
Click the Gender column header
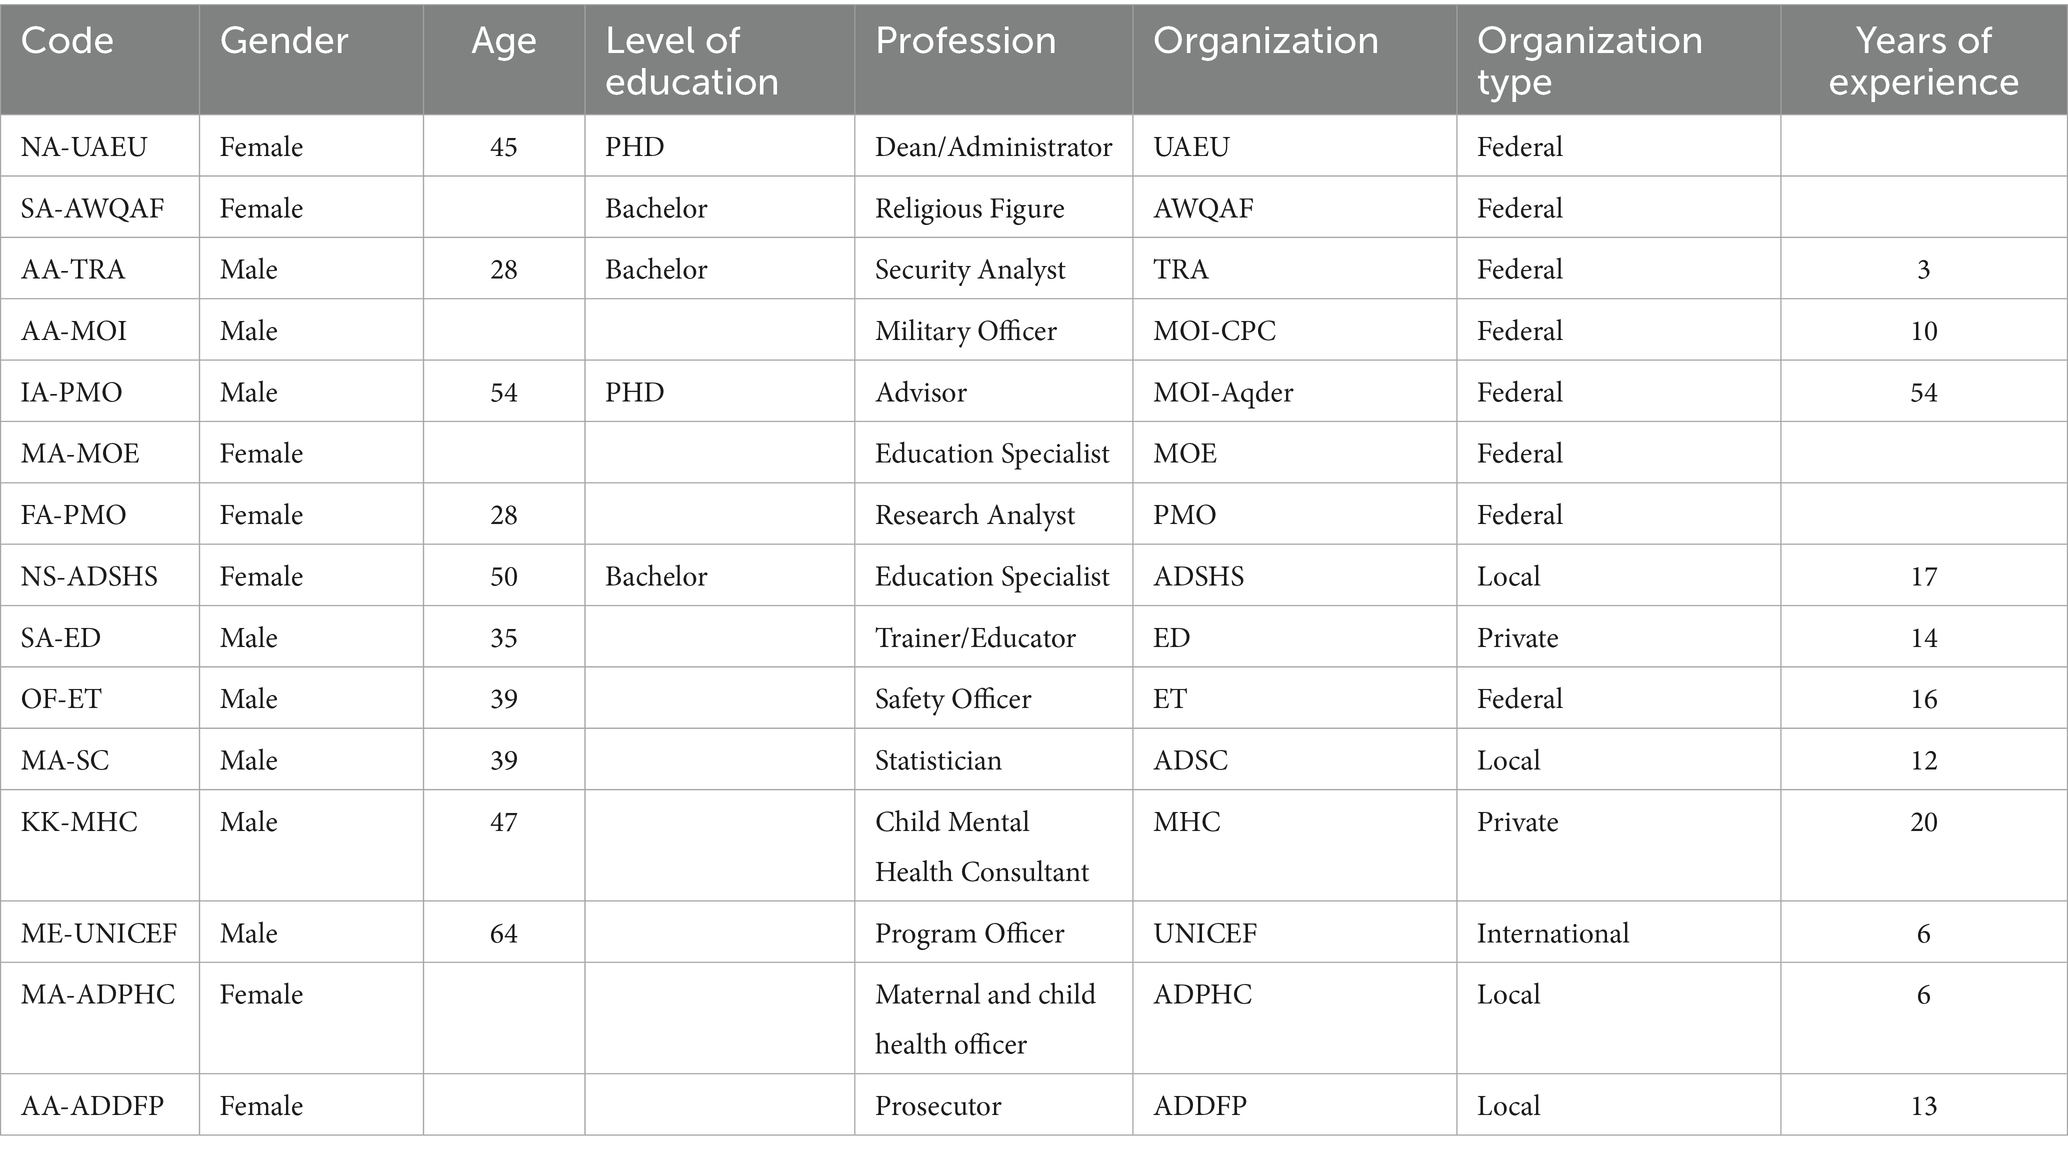coord(284,41)
